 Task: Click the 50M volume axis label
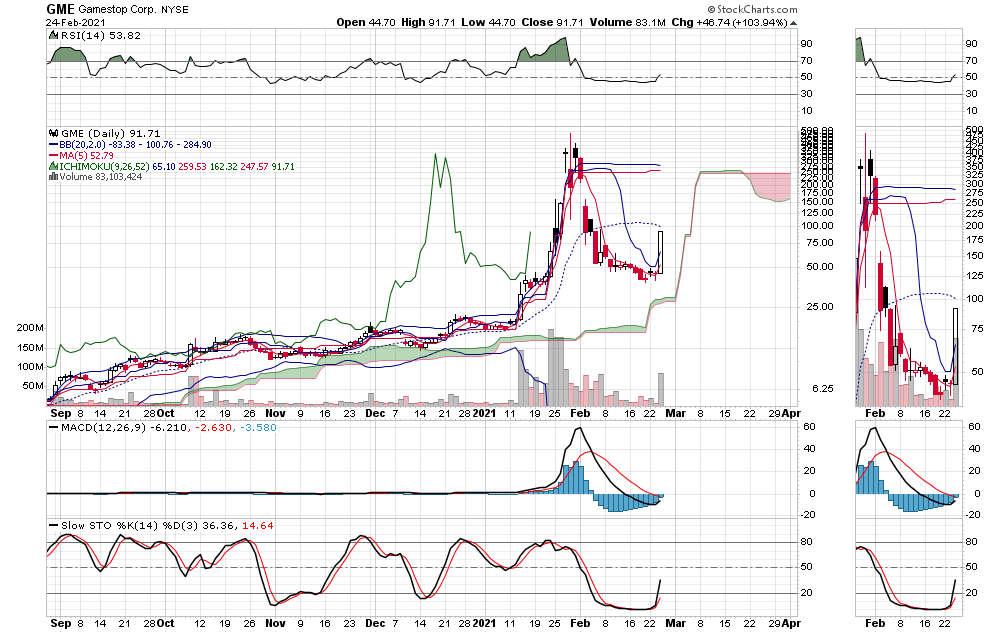coord(33,386)
